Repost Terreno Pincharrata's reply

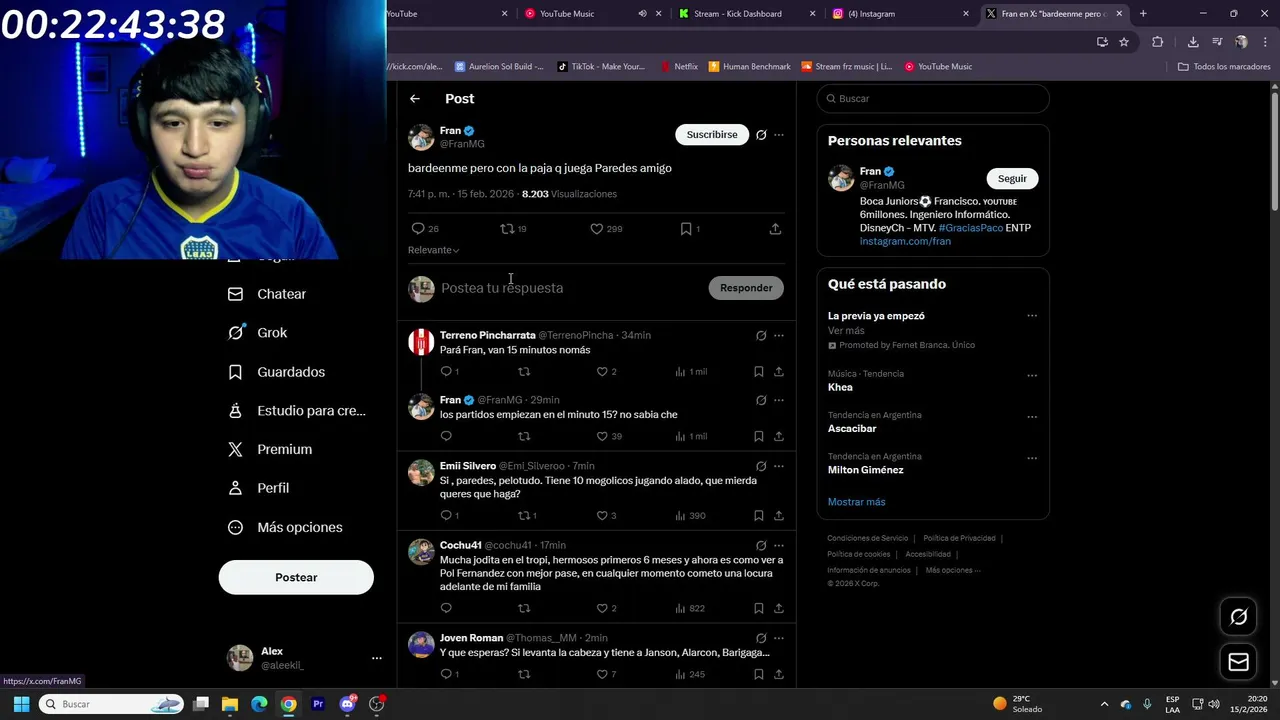[524, 372]
